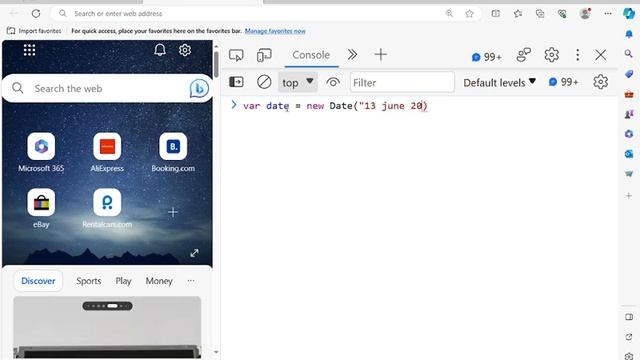The image size is (640, 360).
Task: Click Import favorites on favorites bar
Action: [34, 31]
